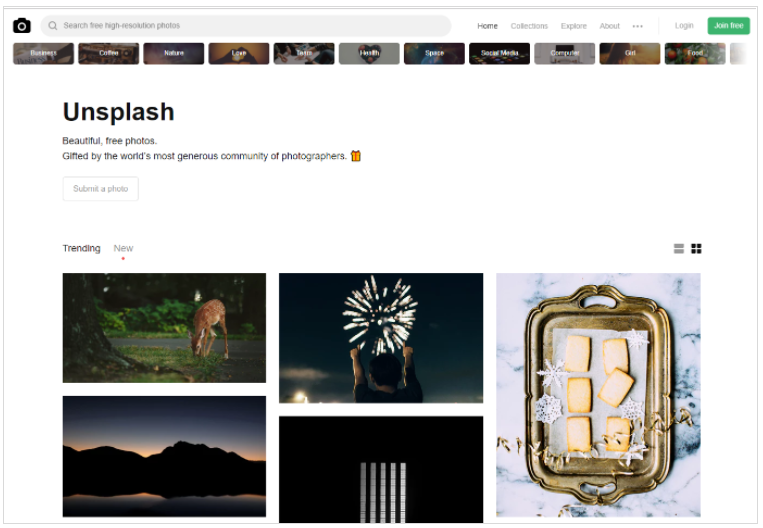The height and width of the screenshot is (528, 763).
Task: Click the magnifying glass search icon
Action: point(53,25)
